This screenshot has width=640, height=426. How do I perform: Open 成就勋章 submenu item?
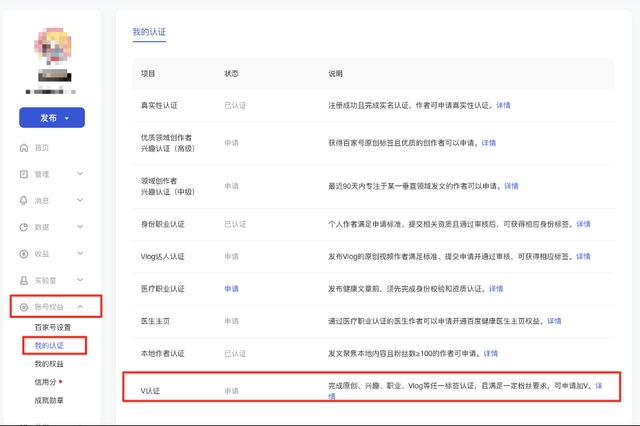tap(49, 400)
